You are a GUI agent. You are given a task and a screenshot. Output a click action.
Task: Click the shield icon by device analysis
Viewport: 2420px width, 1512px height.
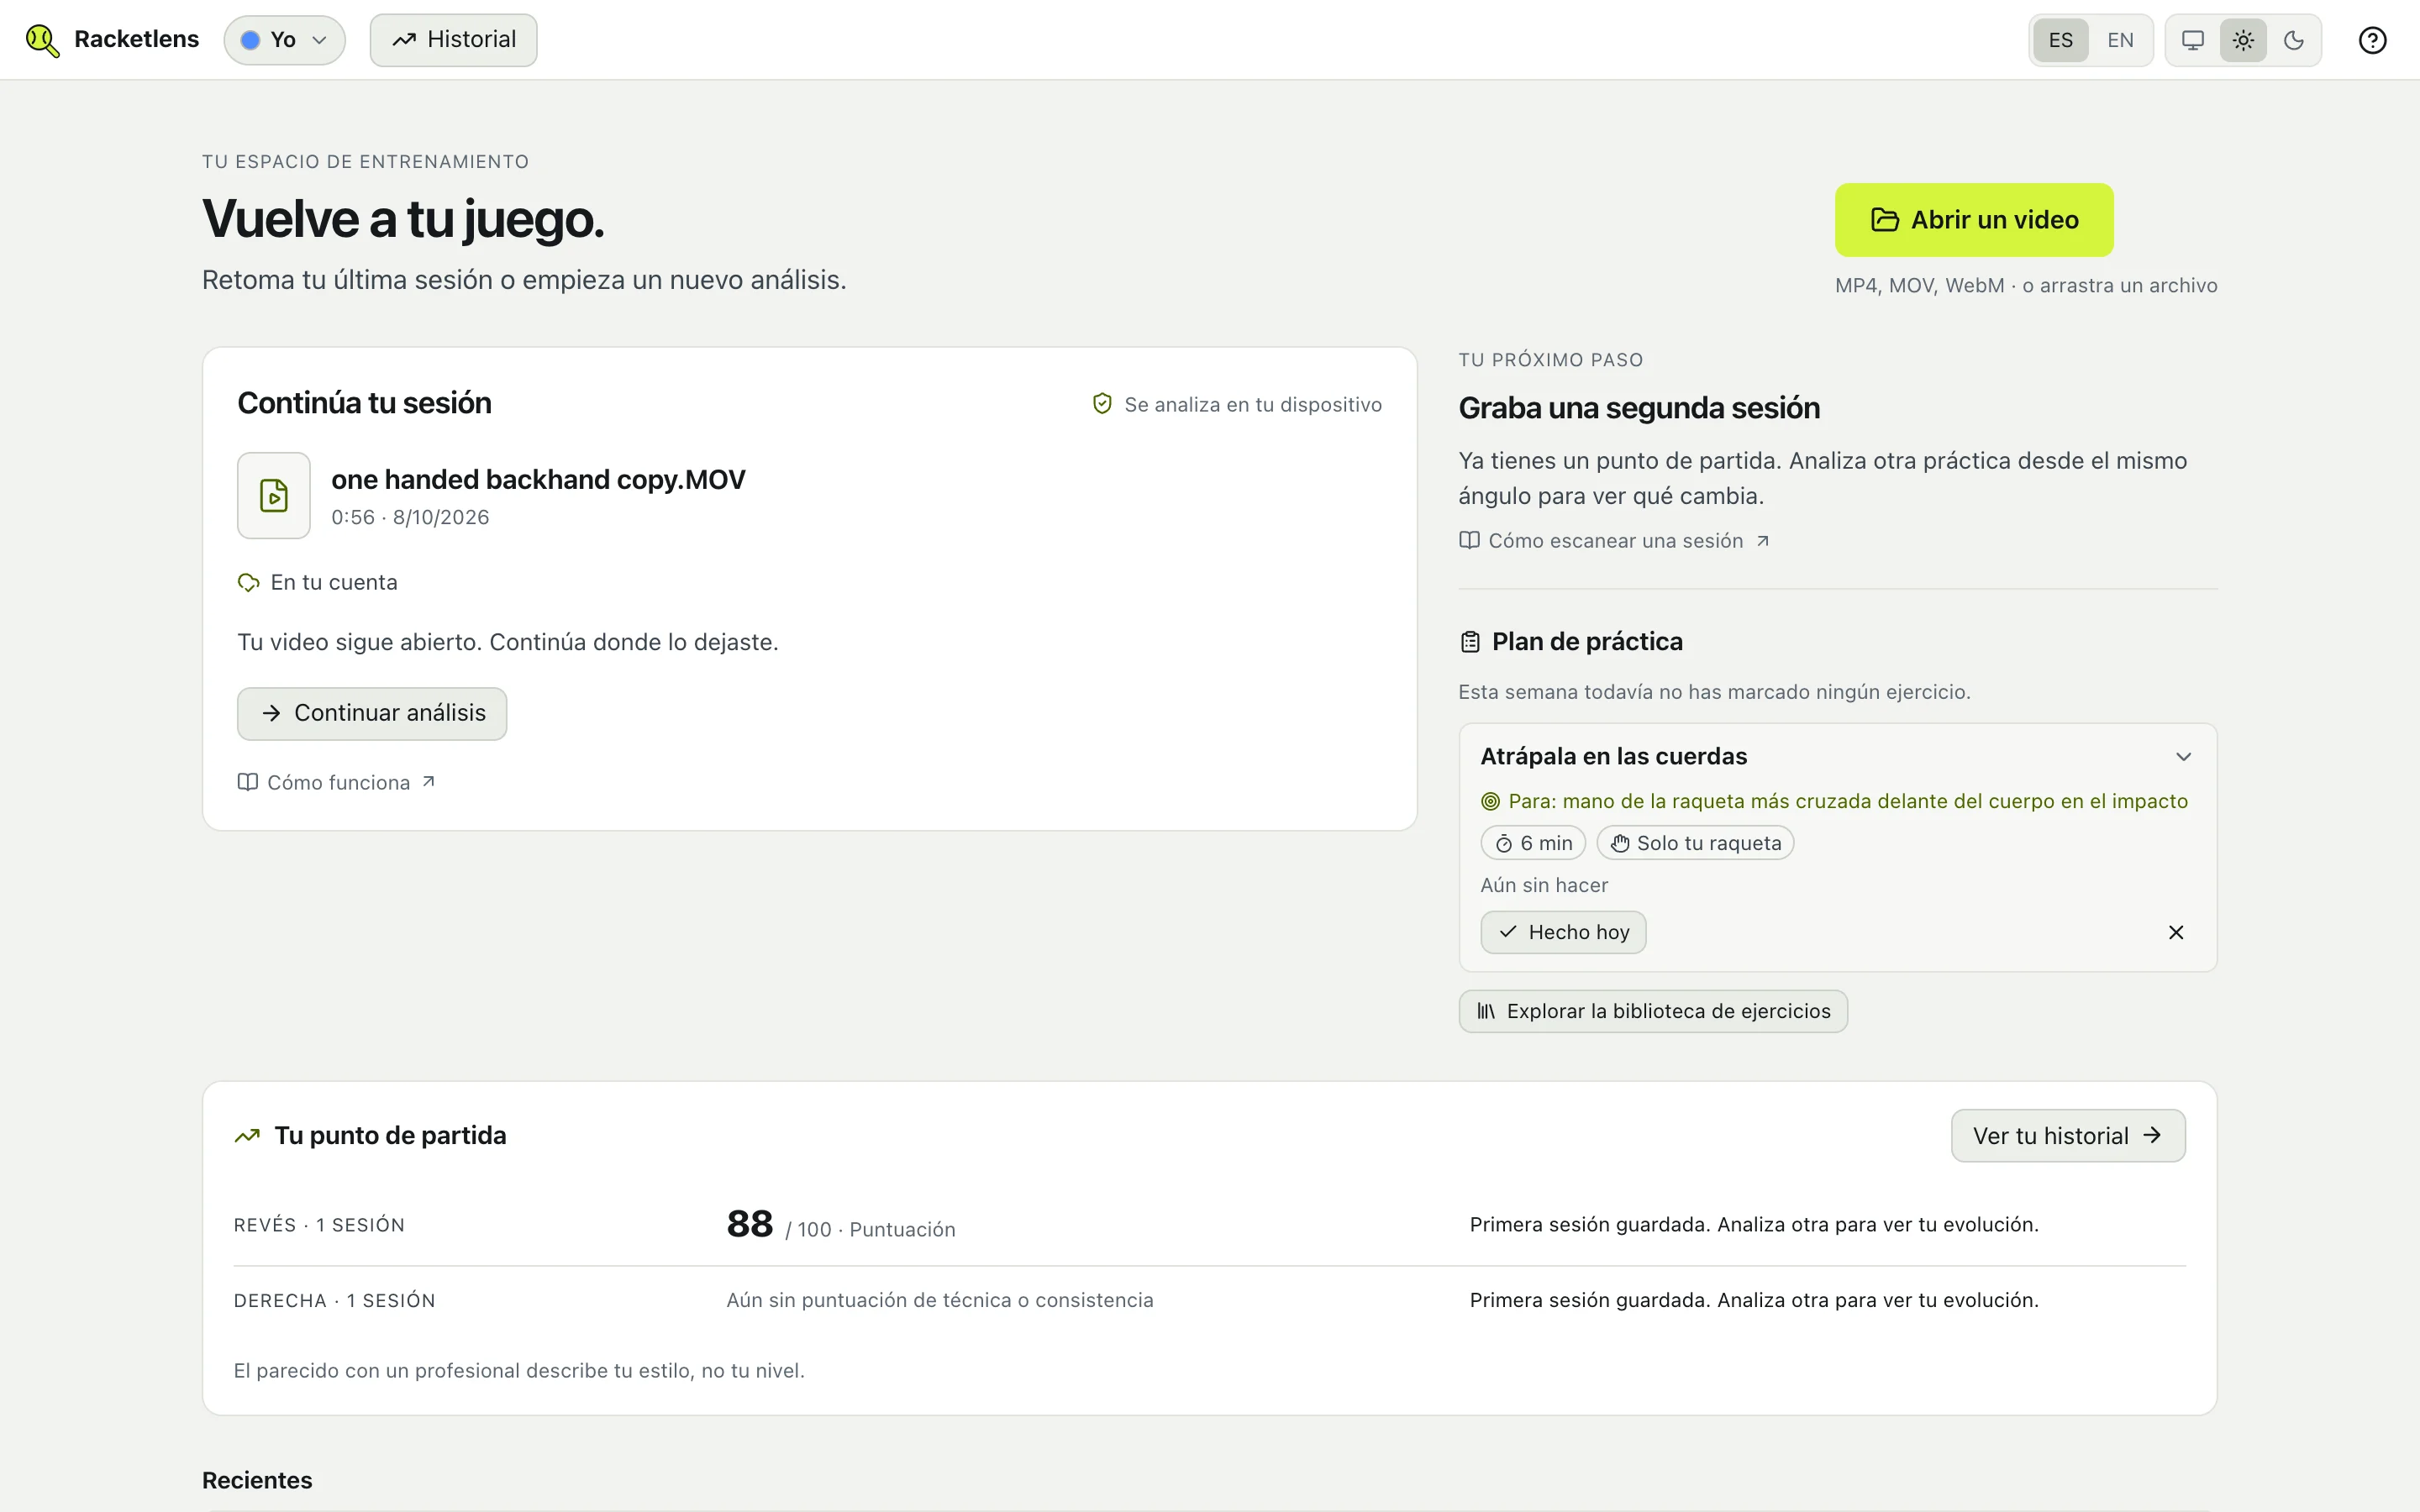point(1102,404)
